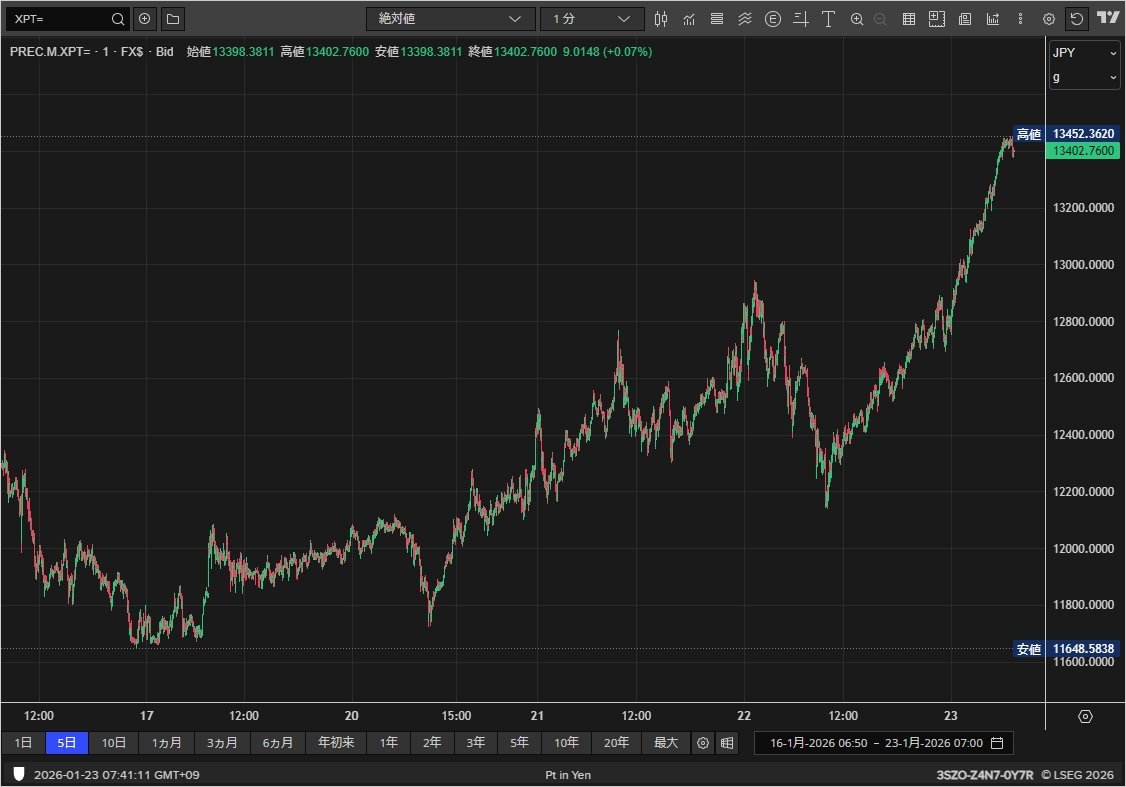Click the export chart icon
The image size is (1126, 787).
pyautogui.click(x=992, y=19)
